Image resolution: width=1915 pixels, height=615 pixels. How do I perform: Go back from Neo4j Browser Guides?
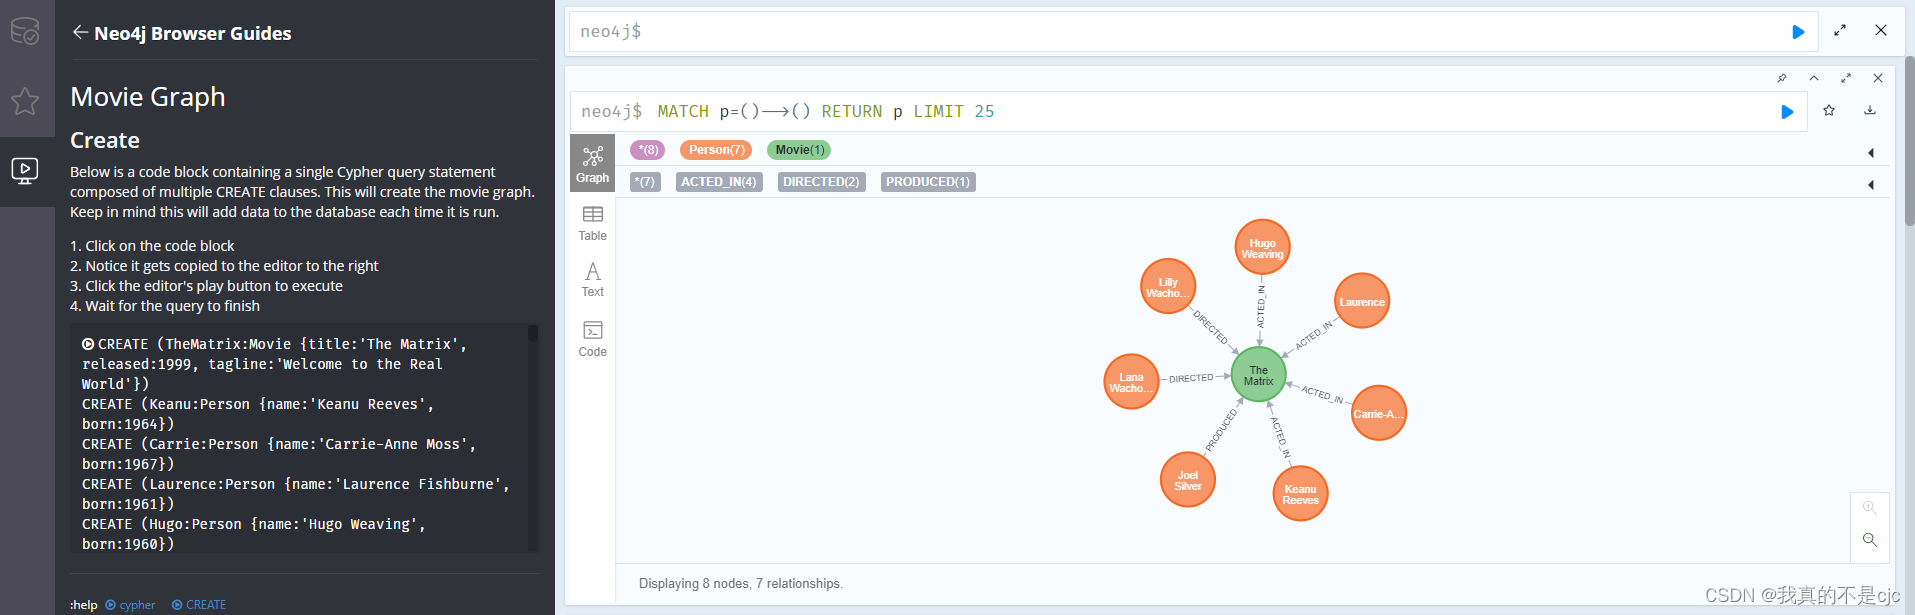[x=80, y=32]
